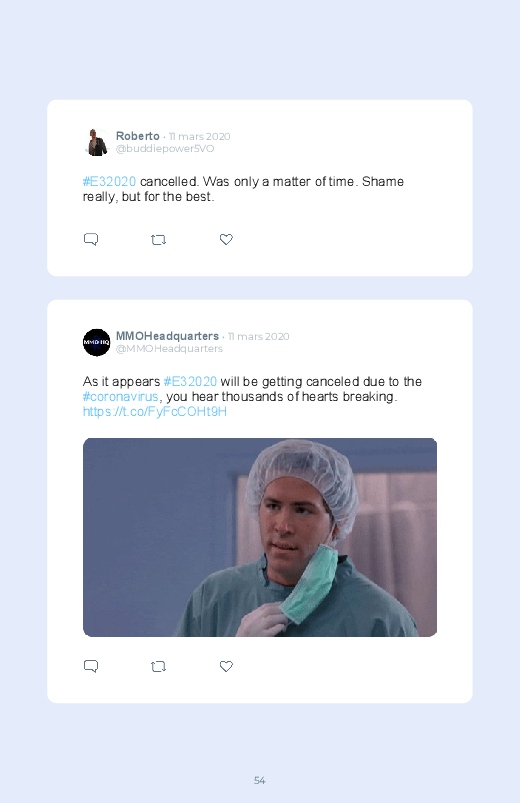Image resolution: width=520 pixels, height=803 pixels.
Task: Open the https://t.co/FyFcCOHt9H link
Action: coord(155,412)
